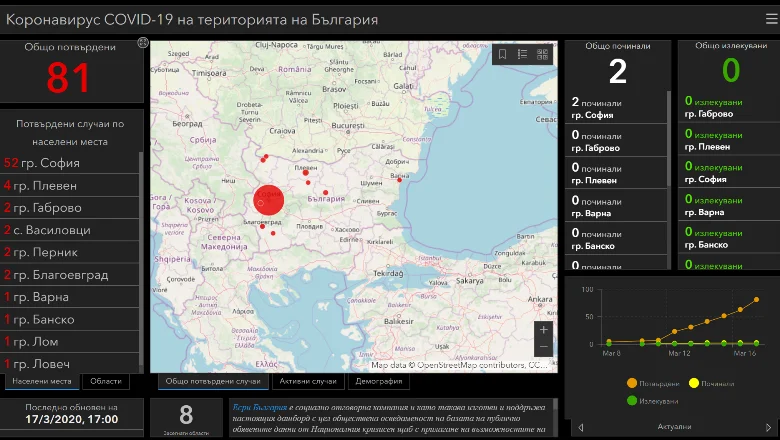The image size is (780, 440).
Task: Go to next chart with right arrow
Action: (x=768, y=427)
